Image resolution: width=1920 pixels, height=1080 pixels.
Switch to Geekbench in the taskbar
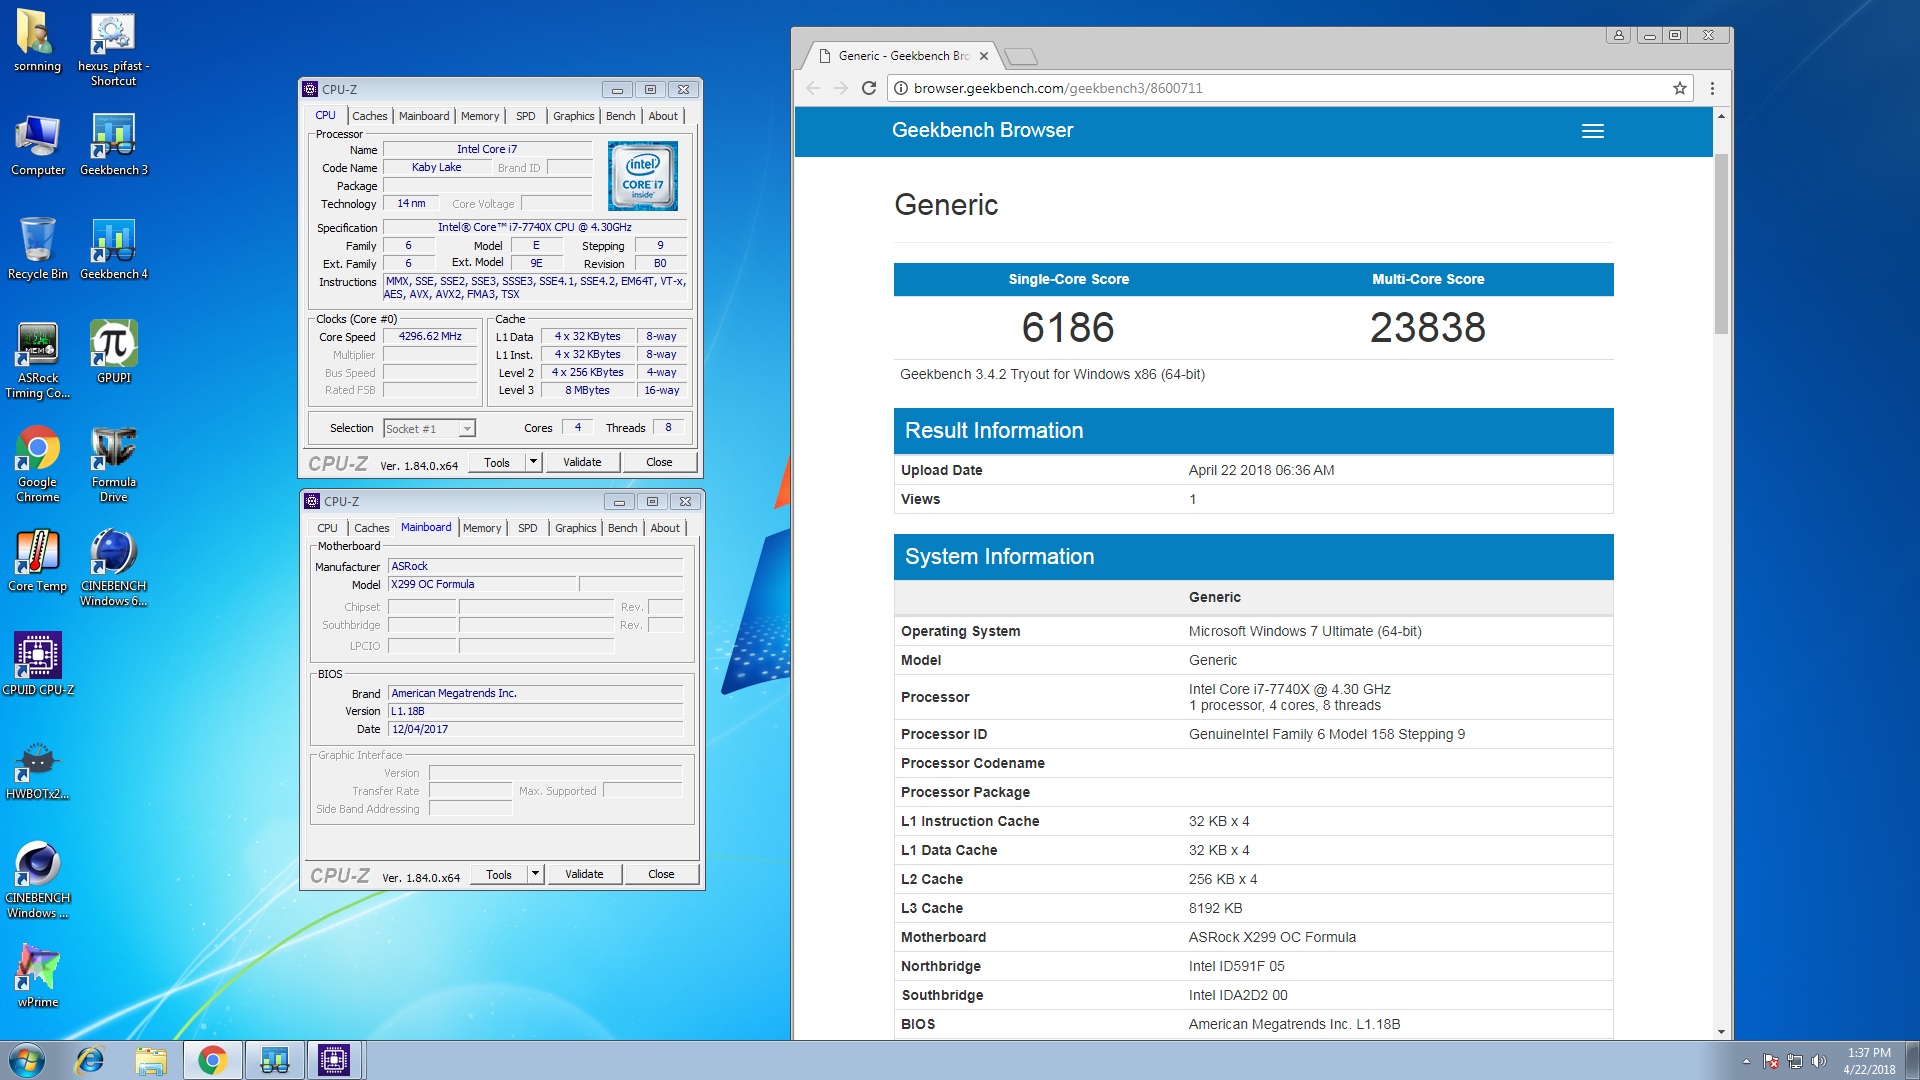(x=274, y=1061)
